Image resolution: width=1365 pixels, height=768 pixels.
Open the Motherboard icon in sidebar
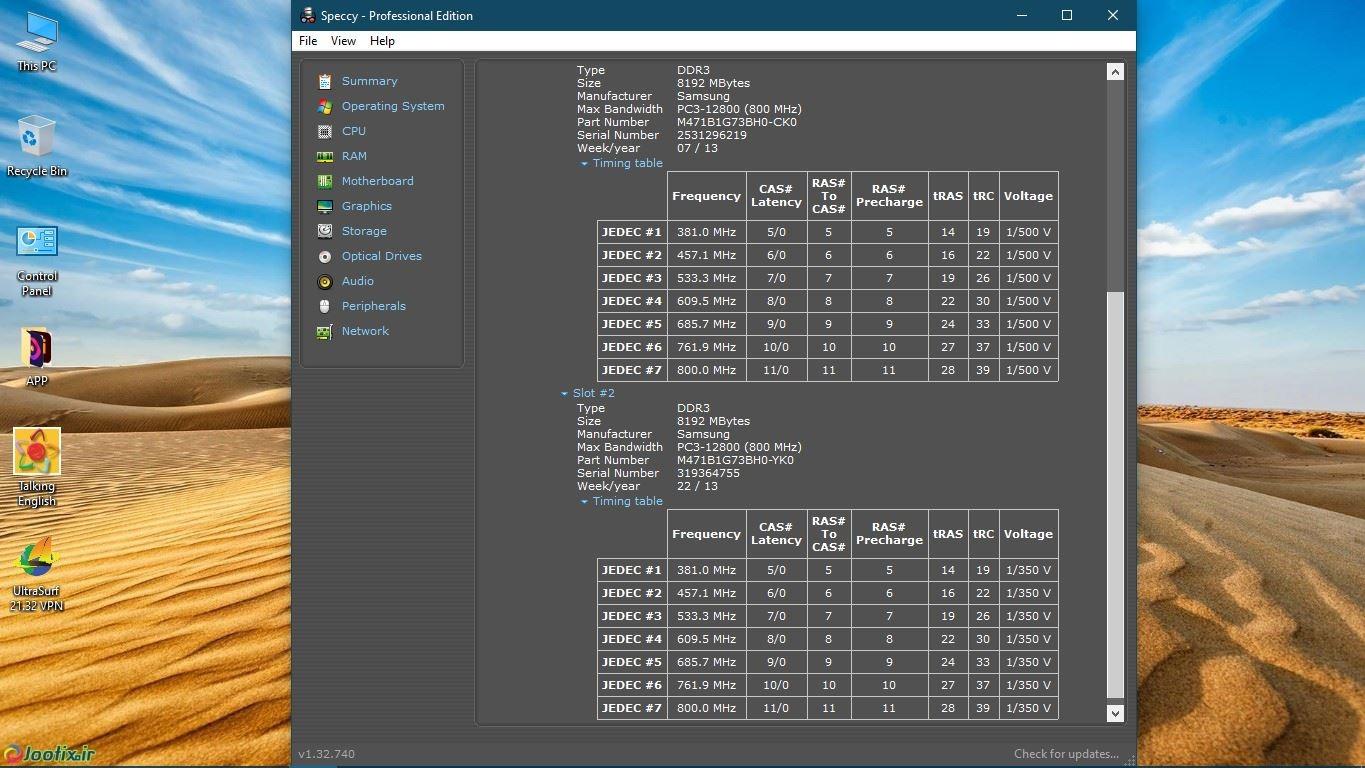pos(324,181)
